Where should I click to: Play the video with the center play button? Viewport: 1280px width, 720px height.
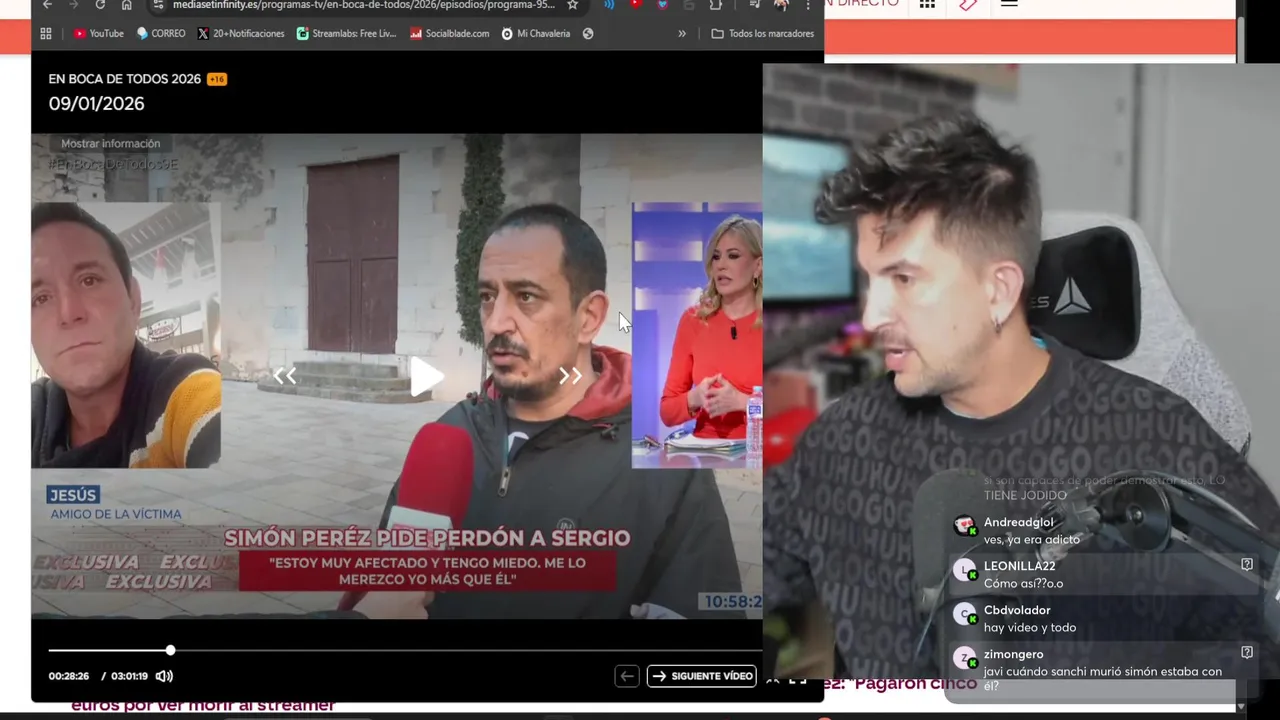tap(427, 376)
